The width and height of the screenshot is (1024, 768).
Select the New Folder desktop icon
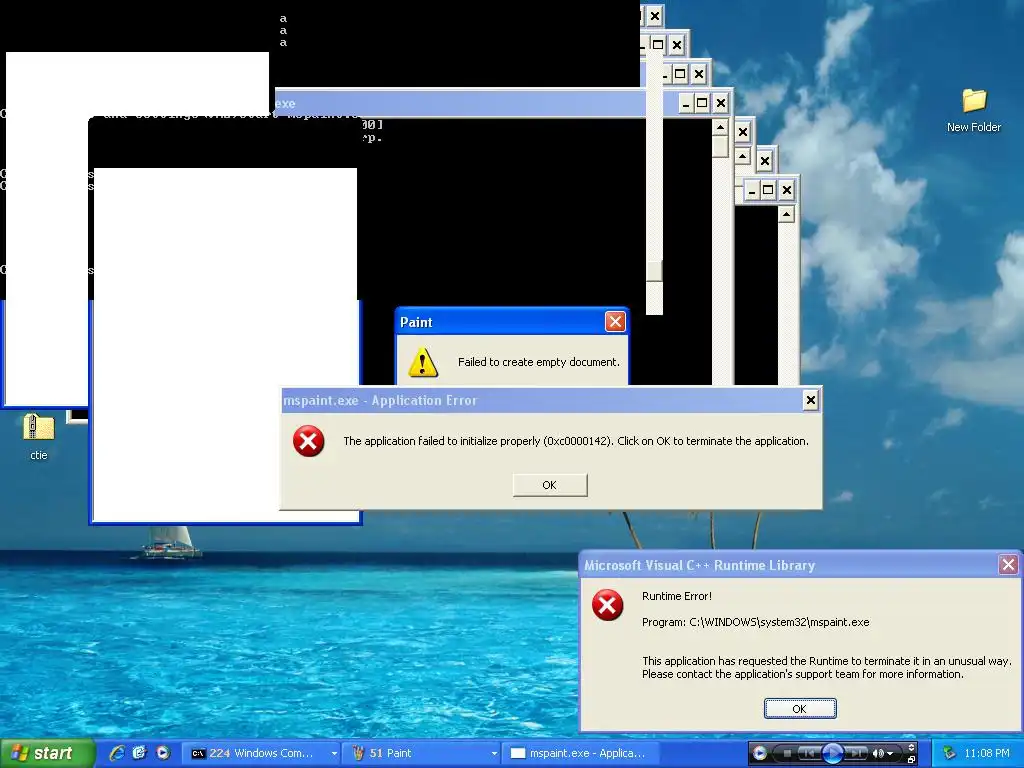pyautogui.click(x=974, y=110)
